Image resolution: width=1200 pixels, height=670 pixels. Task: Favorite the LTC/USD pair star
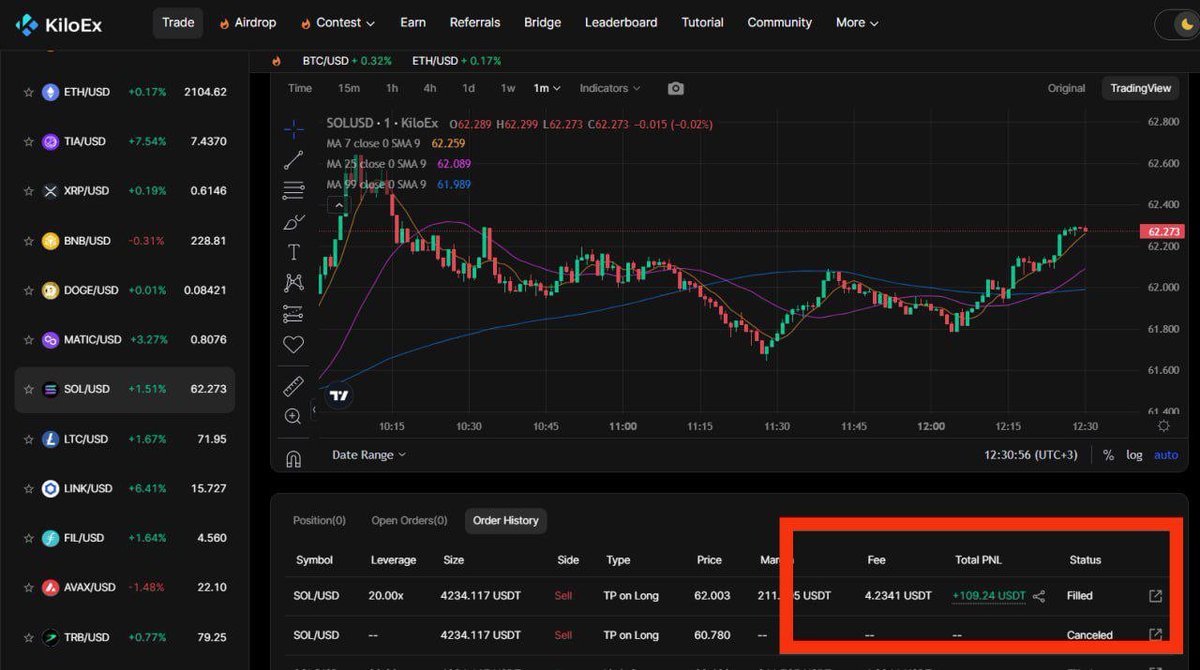coord(29,439)
